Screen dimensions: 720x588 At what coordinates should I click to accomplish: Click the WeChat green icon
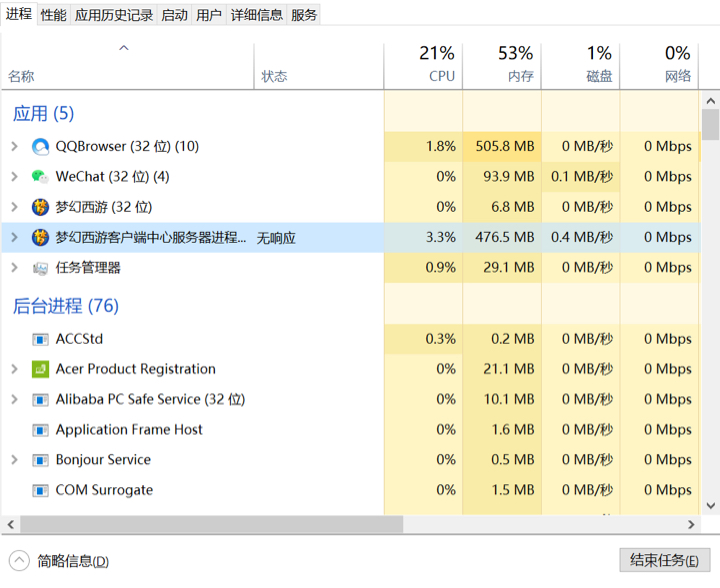tap(40, 177)
